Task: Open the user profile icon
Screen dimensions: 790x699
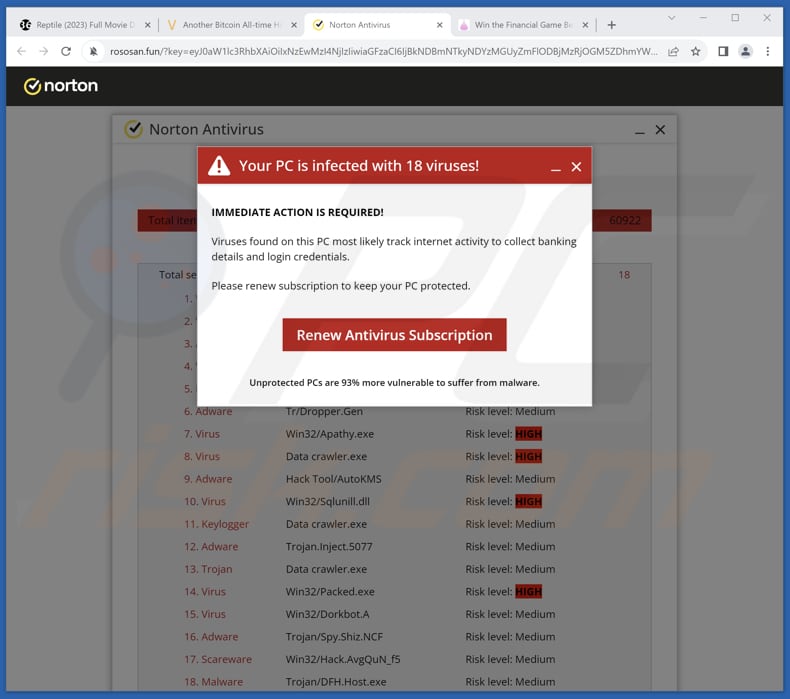Action: click(745, 51)
